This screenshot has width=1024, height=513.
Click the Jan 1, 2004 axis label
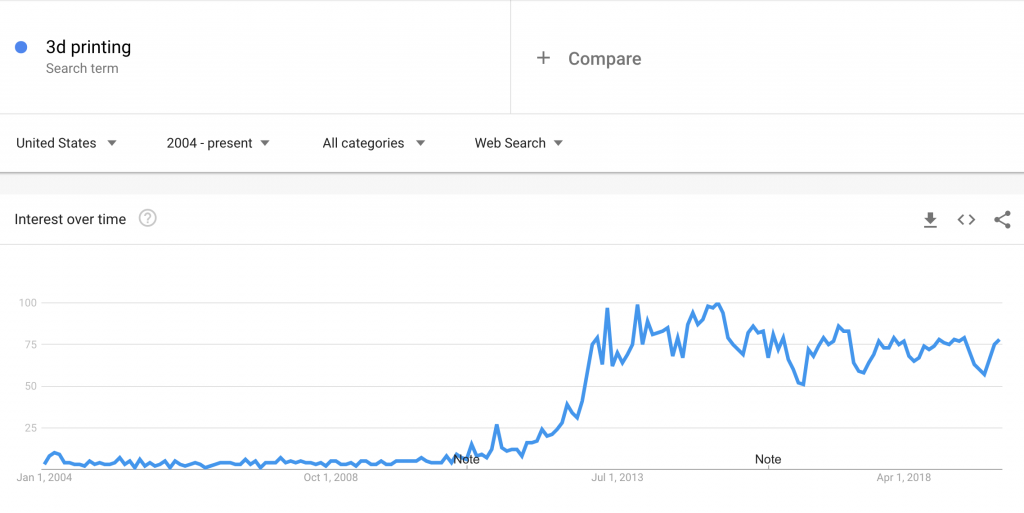tap(44, 478)
